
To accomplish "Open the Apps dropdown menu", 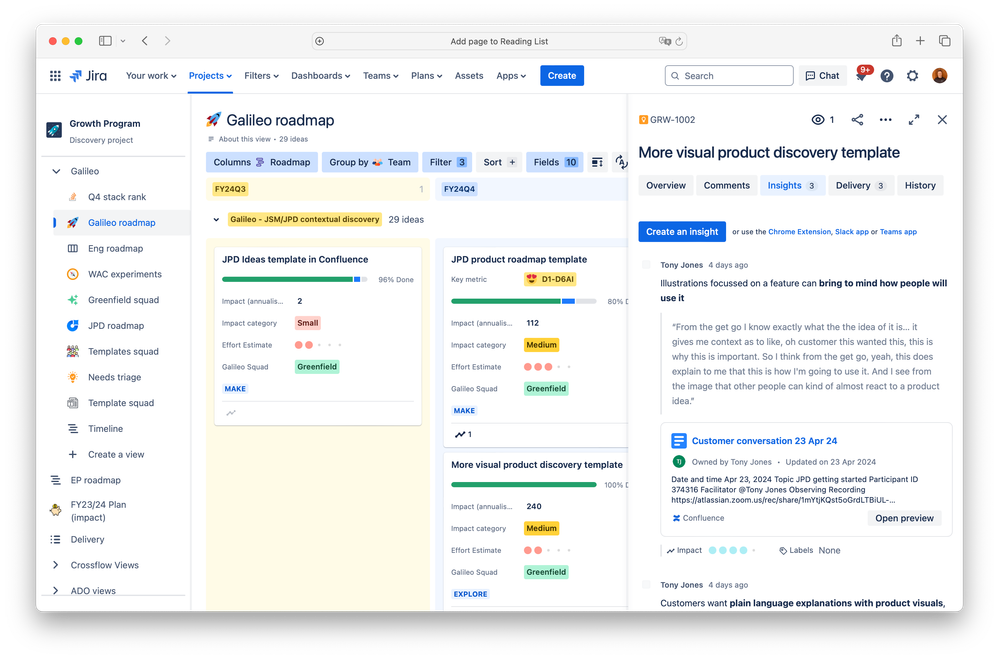I will tap(511, 76).
